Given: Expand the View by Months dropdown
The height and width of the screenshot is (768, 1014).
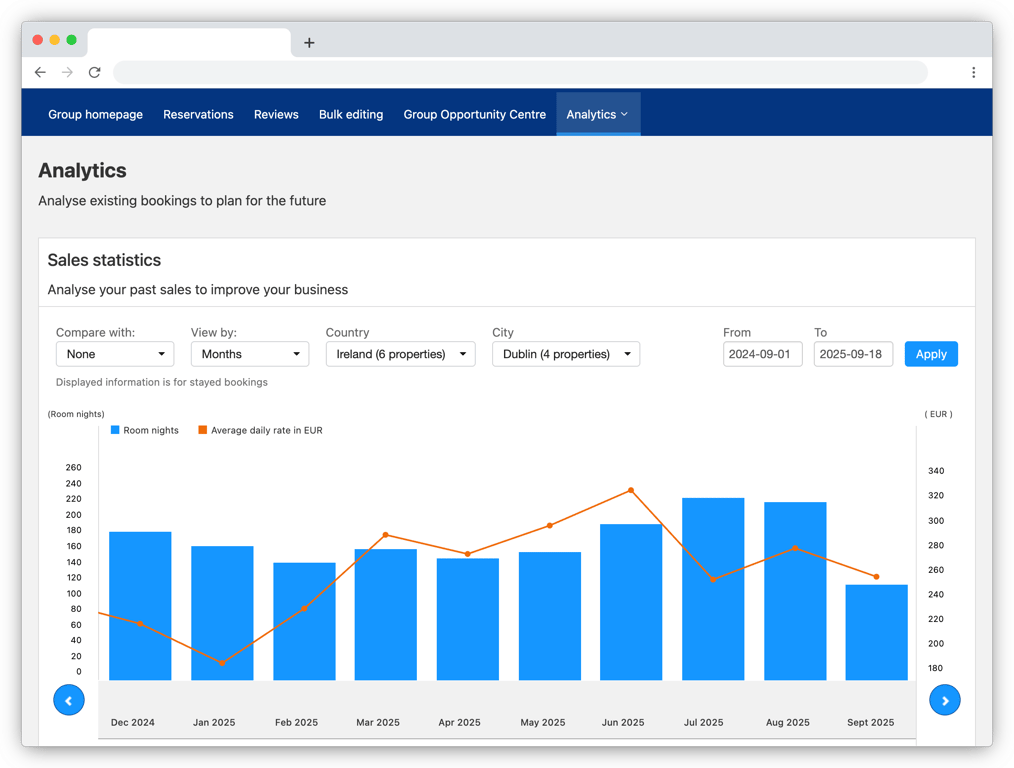Looking at the screenshot, I should [250, 354].
